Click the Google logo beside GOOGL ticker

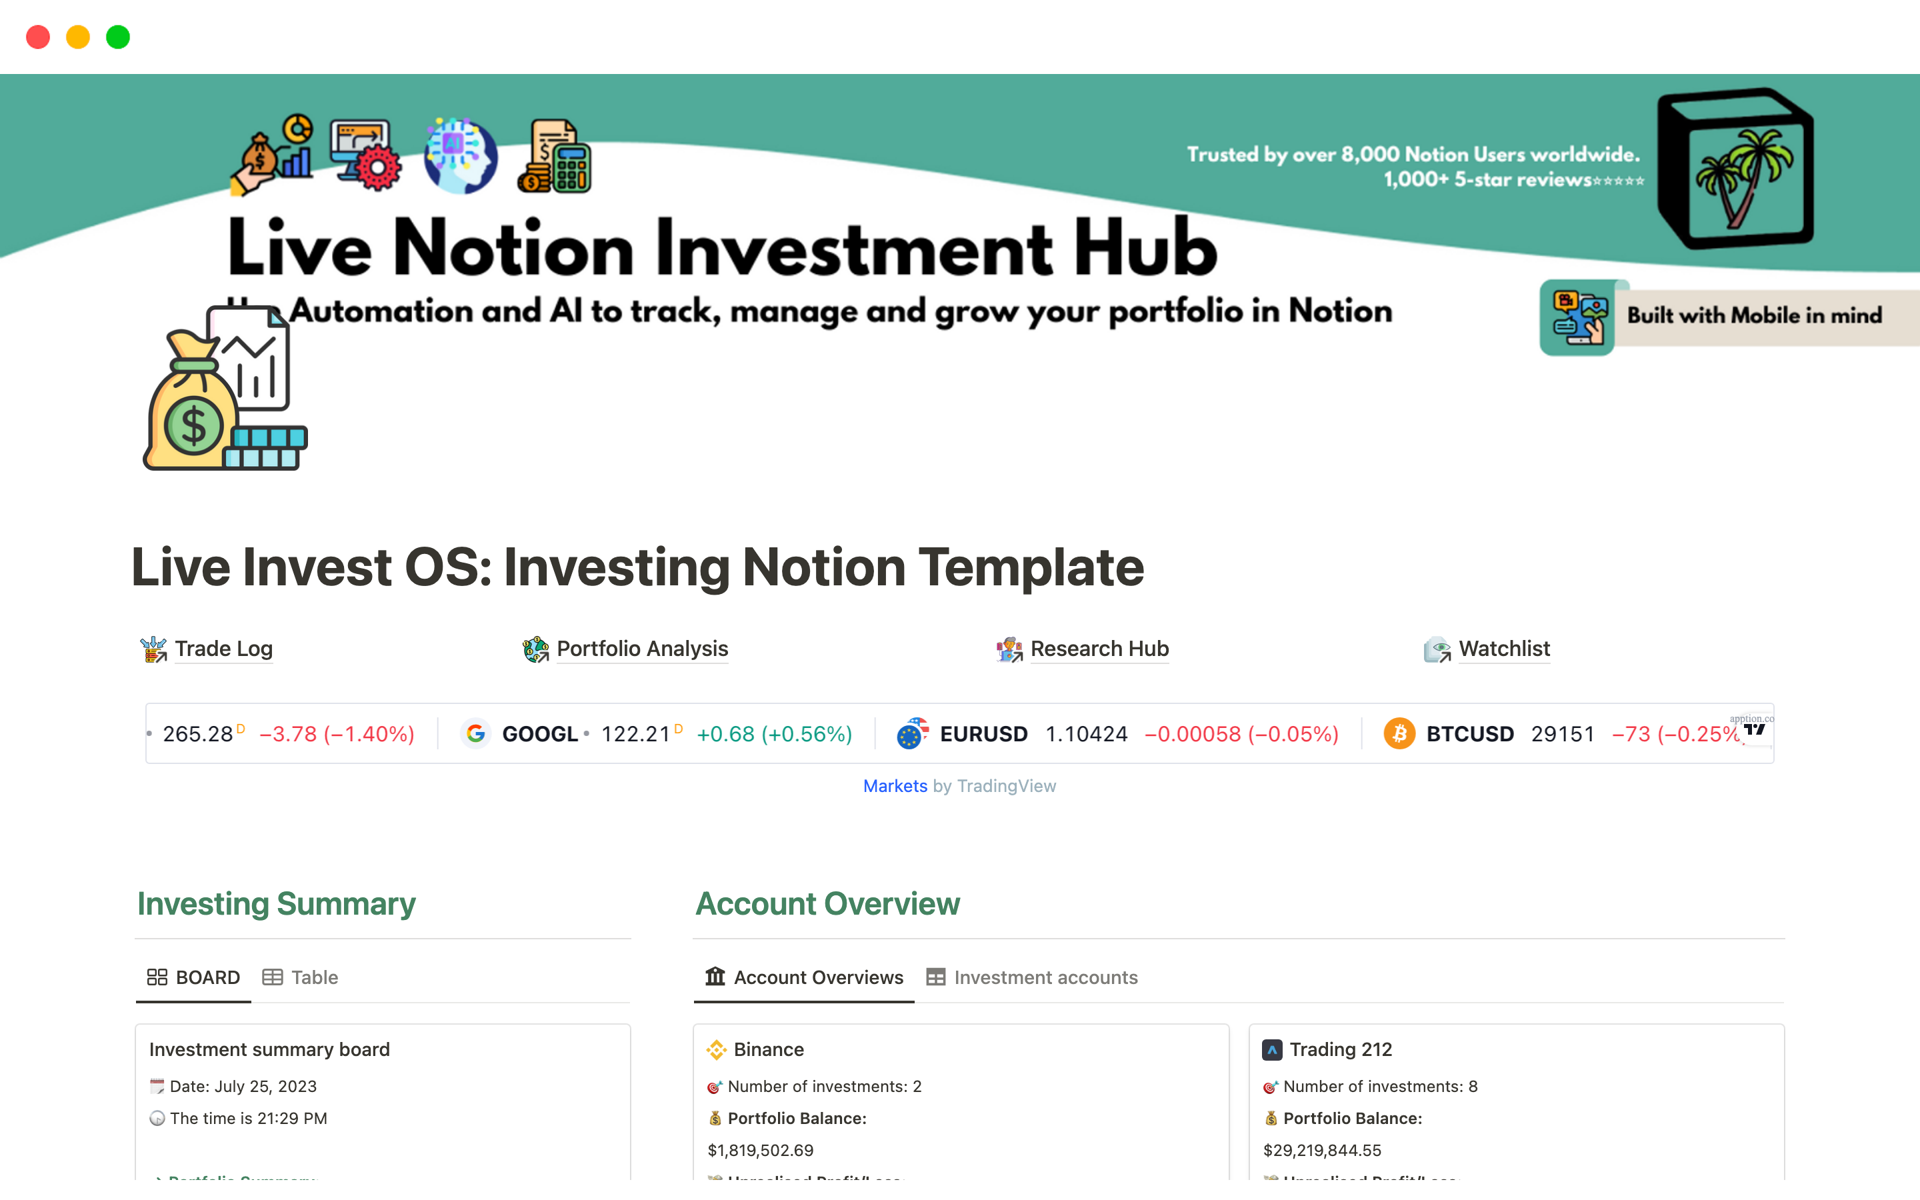click(x=476, y=733)
